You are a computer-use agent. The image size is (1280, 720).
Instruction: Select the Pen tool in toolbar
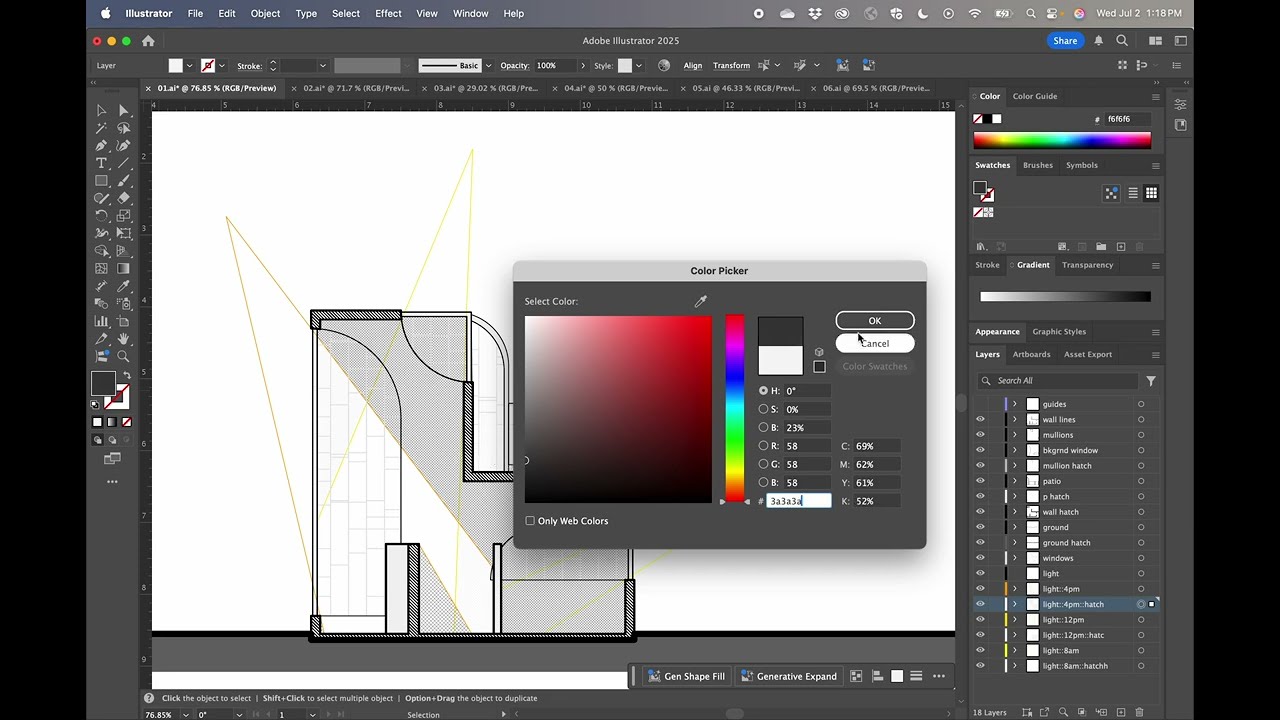101,146
